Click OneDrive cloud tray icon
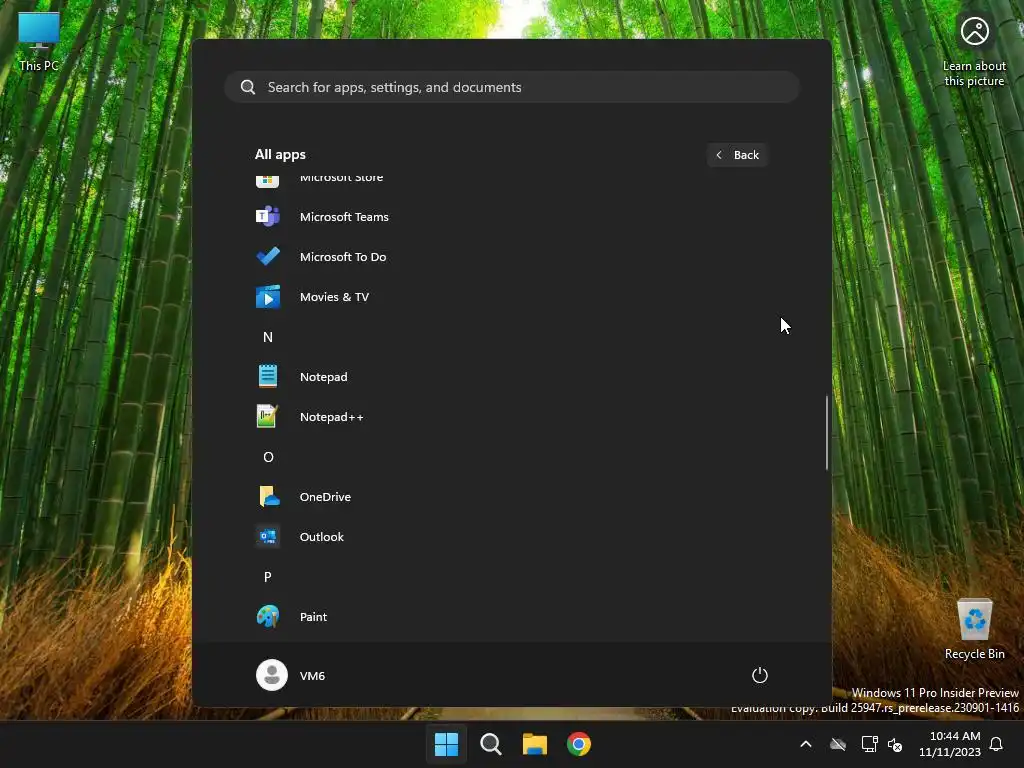The image size is (1024, 768). point(838,744)
